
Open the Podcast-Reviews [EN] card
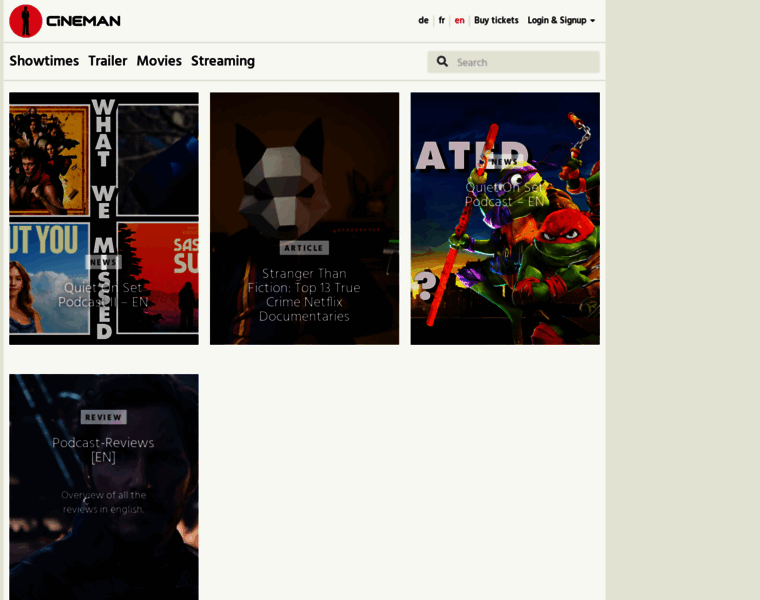tap(104, 487)
